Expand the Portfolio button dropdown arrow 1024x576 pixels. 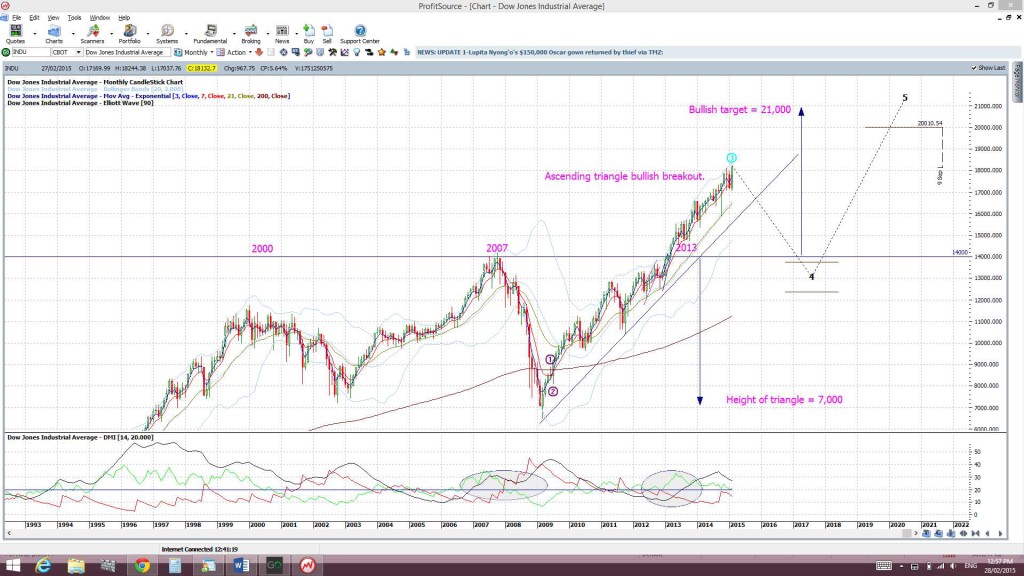148,33
